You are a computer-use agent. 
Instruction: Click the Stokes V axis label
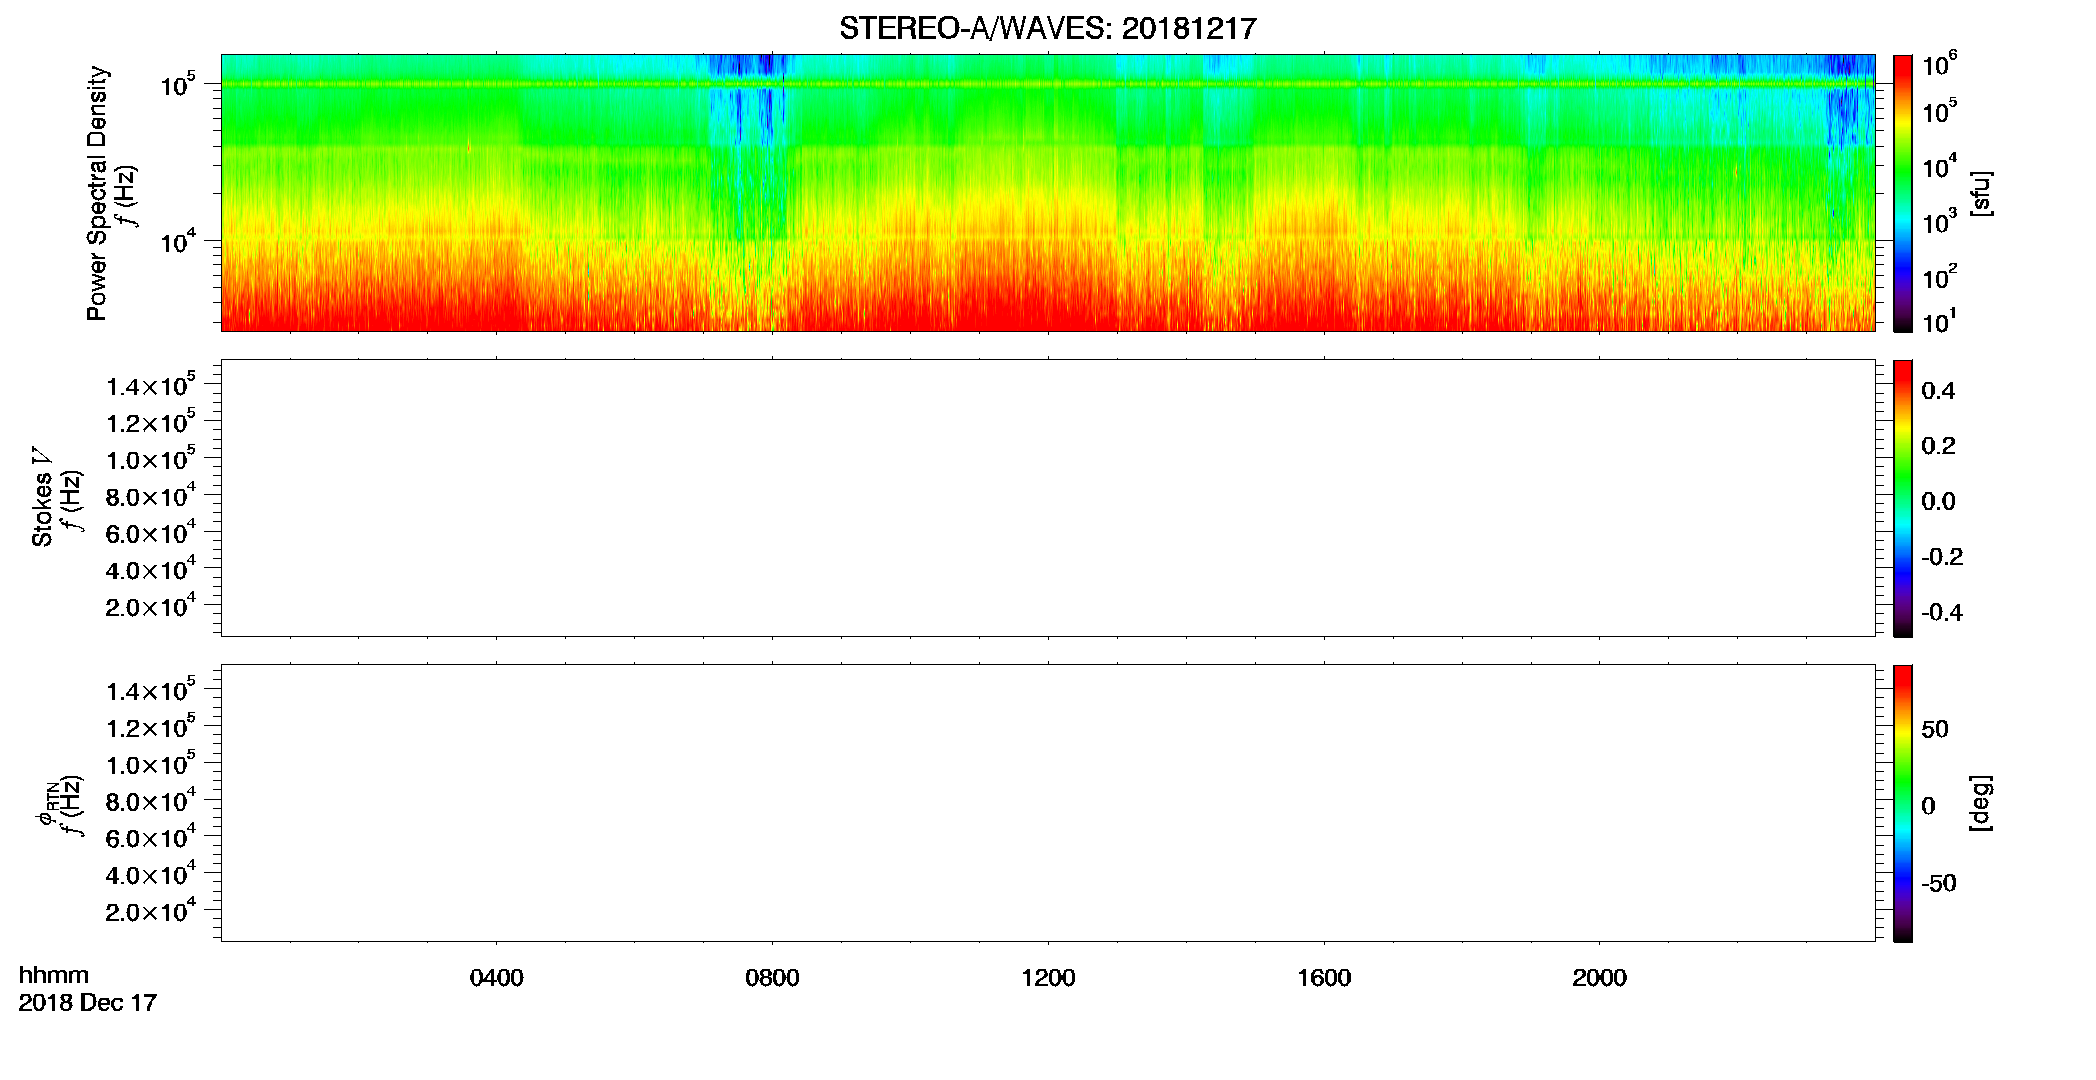click(x=42, y=497)
